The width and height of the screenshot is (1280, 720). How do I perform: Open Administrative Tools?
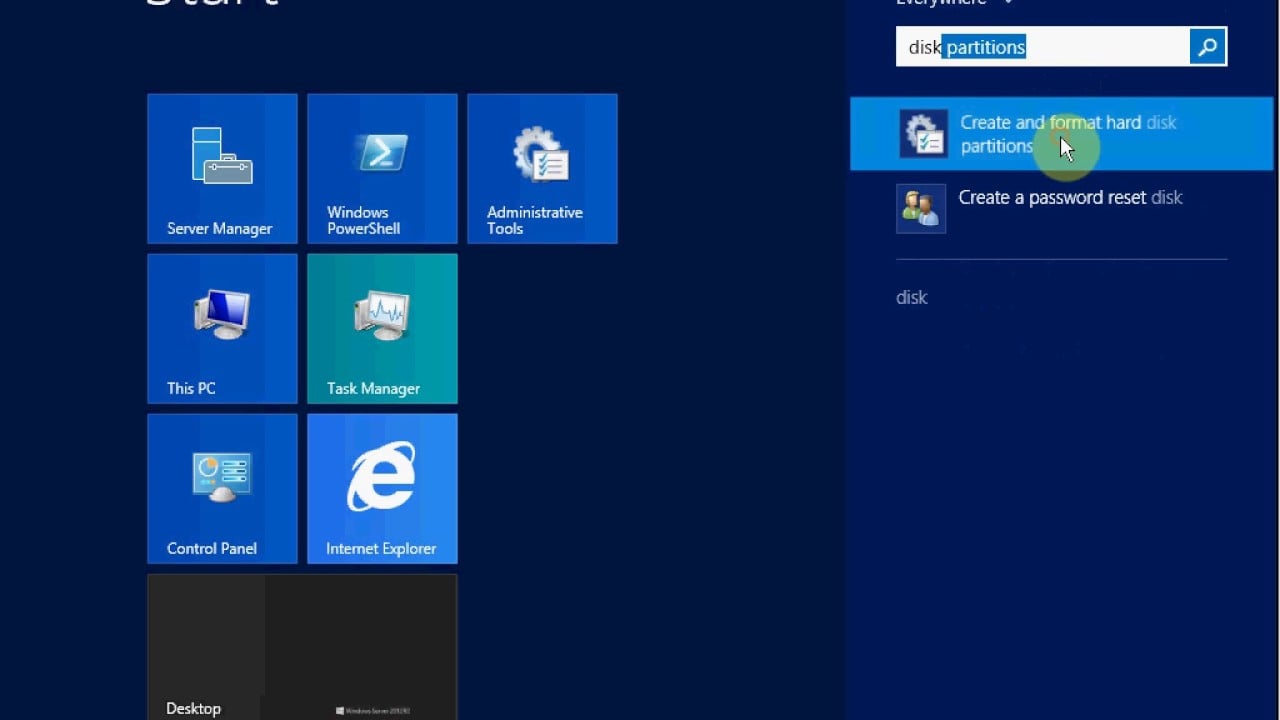coord(541,168)
